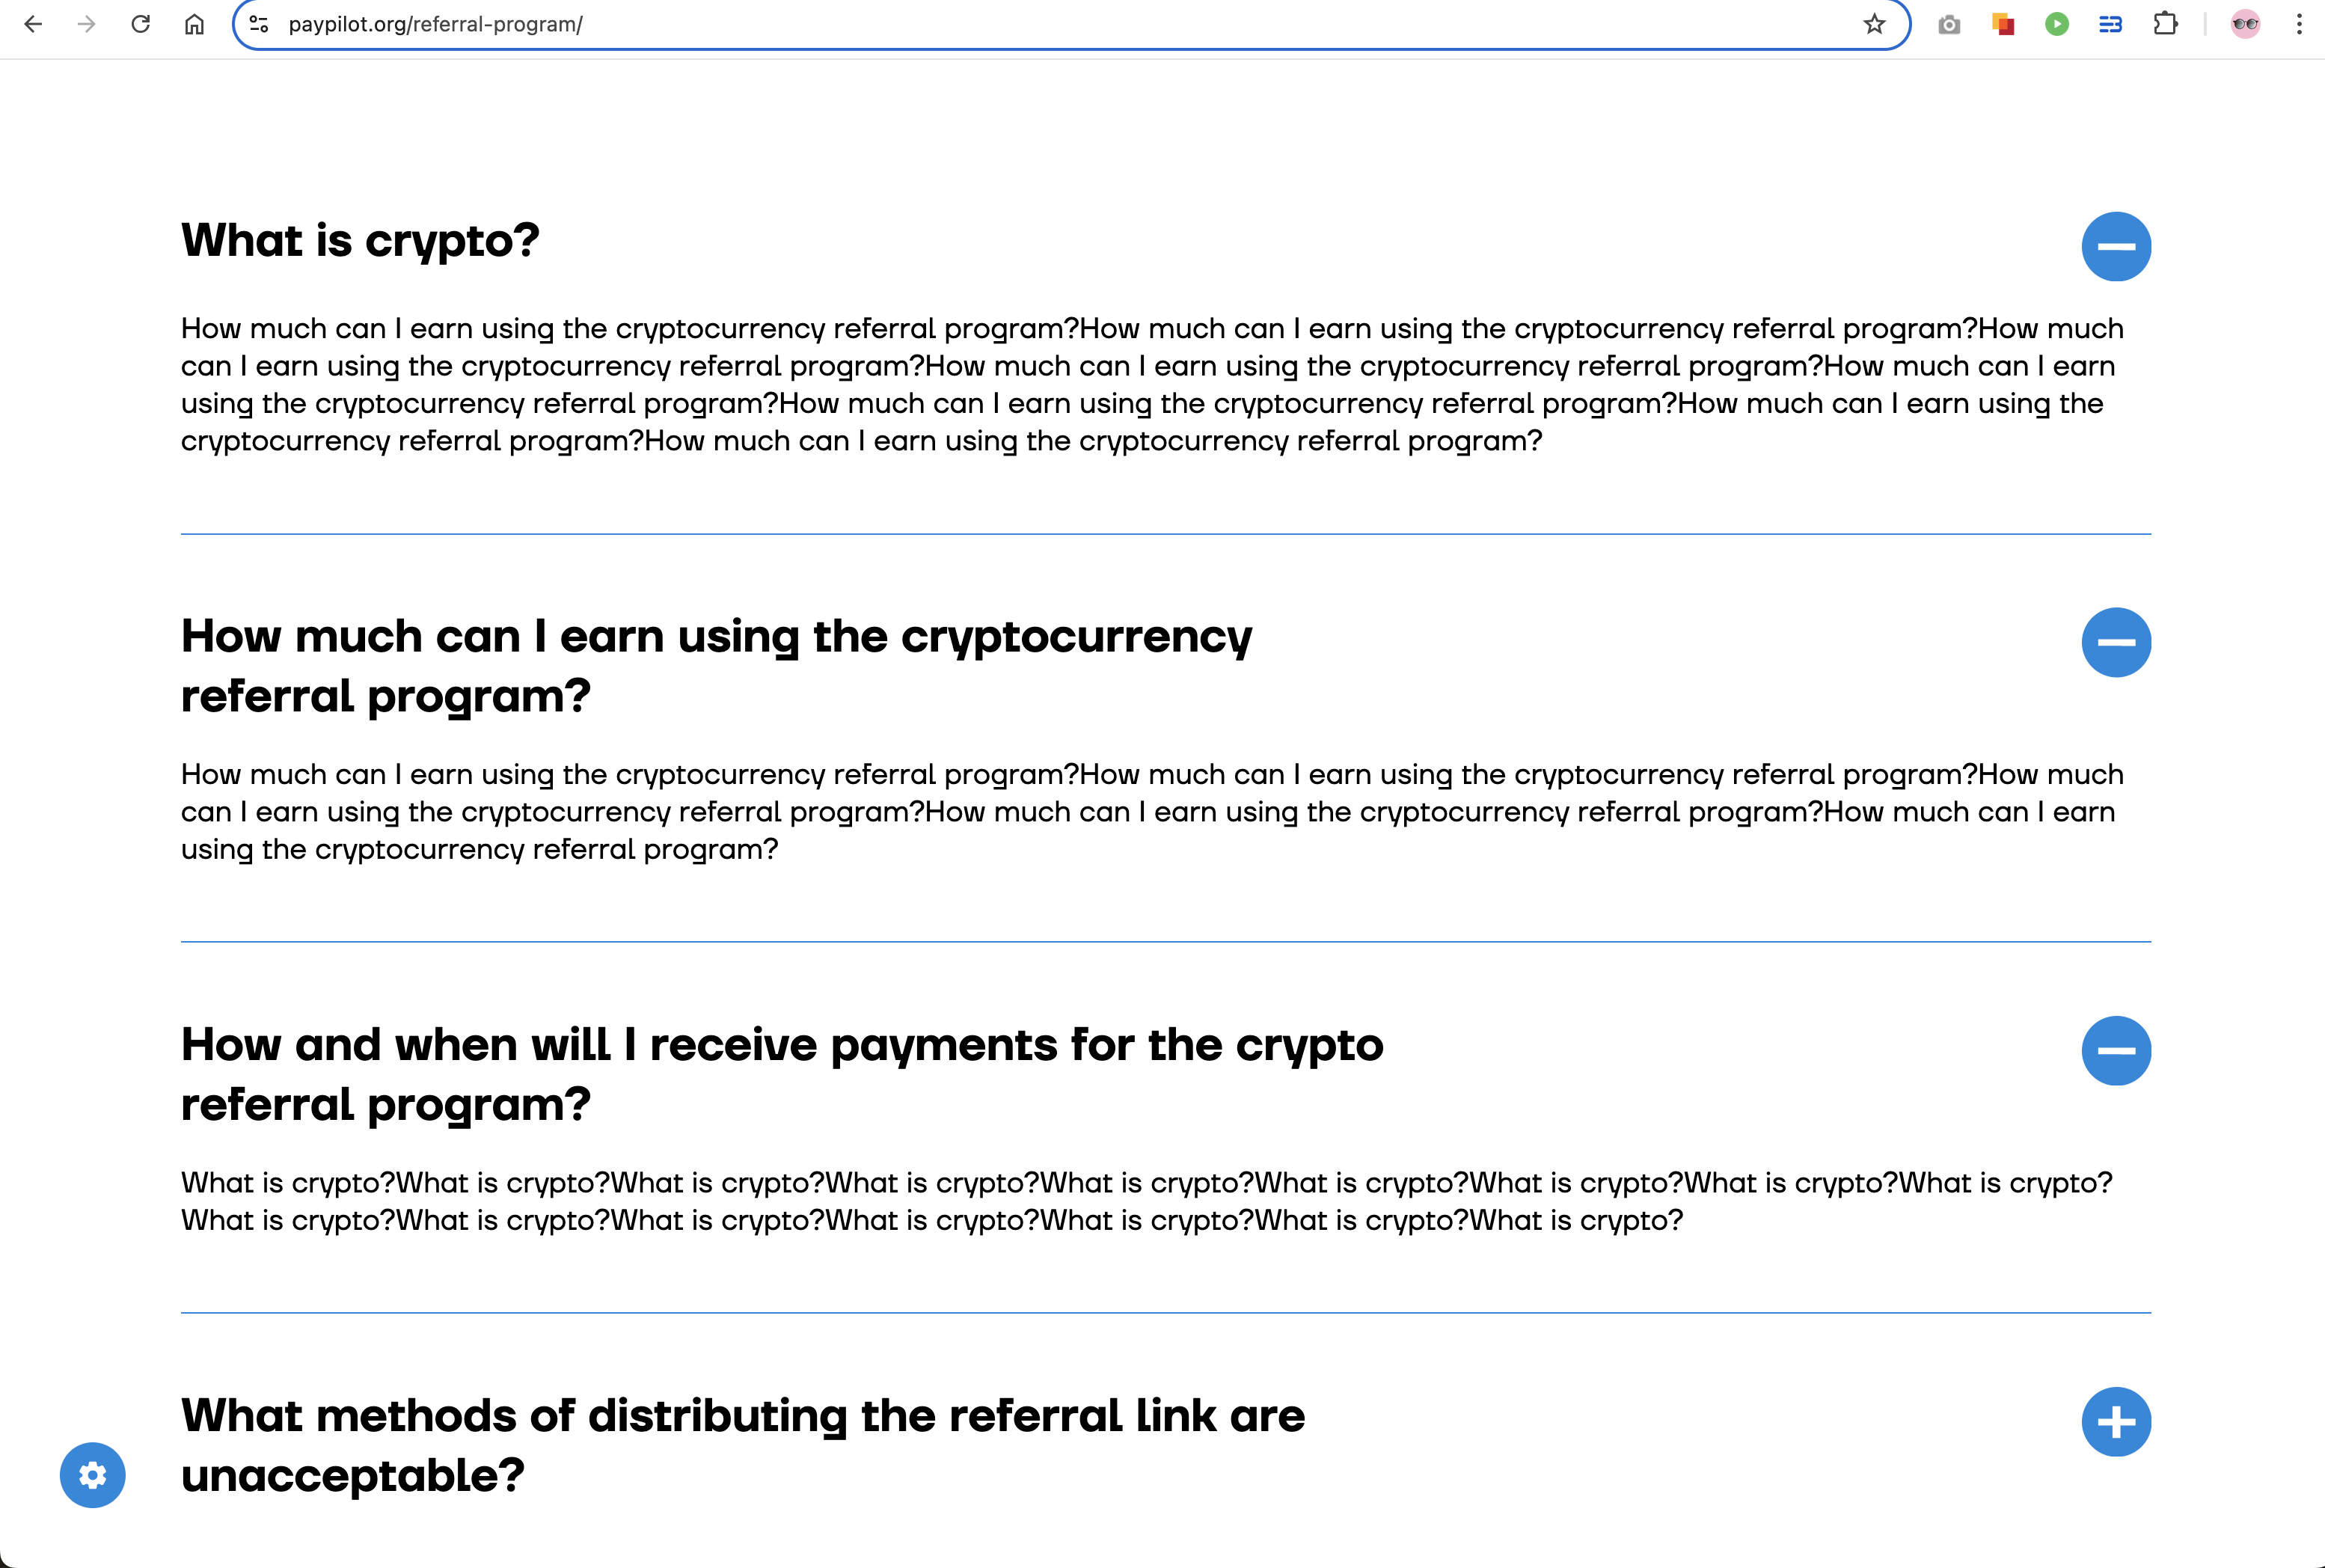Expand 'What methods of distributing' with plus
The height and width of the screenshot is (1568, 2325).
tap(2116, 1421)
